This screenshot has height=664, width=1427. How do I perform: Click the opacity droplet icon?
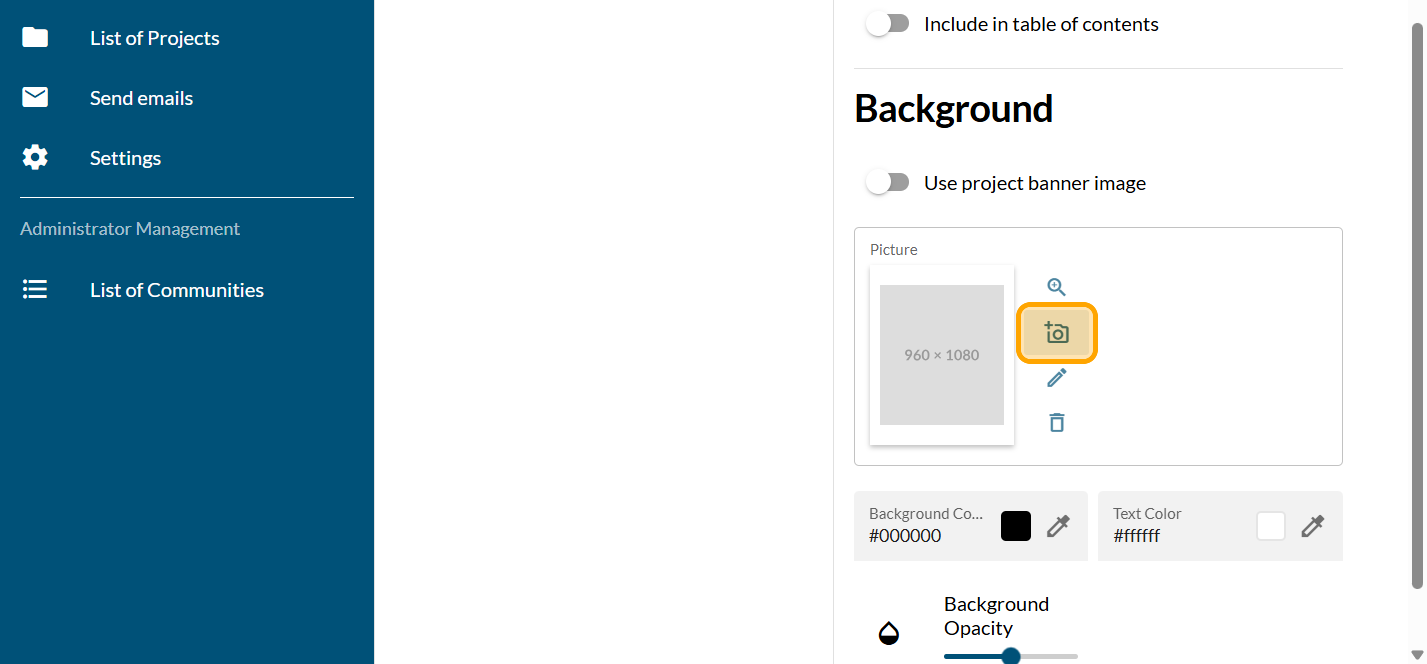pyautogui.click(x=888, y=632)
